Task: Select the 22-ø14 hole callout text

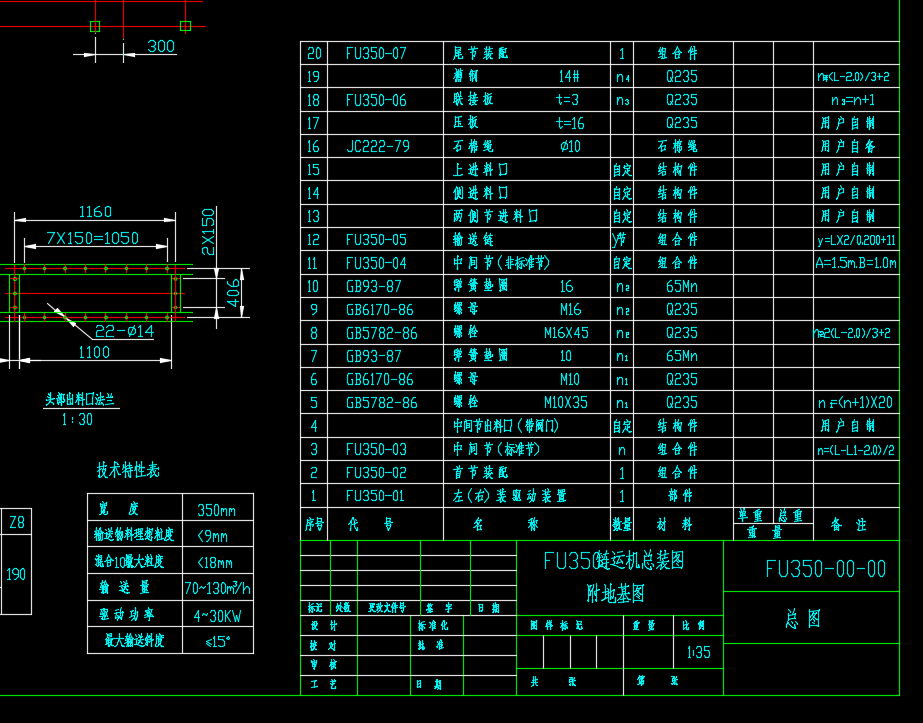Action: coord(124,331)
